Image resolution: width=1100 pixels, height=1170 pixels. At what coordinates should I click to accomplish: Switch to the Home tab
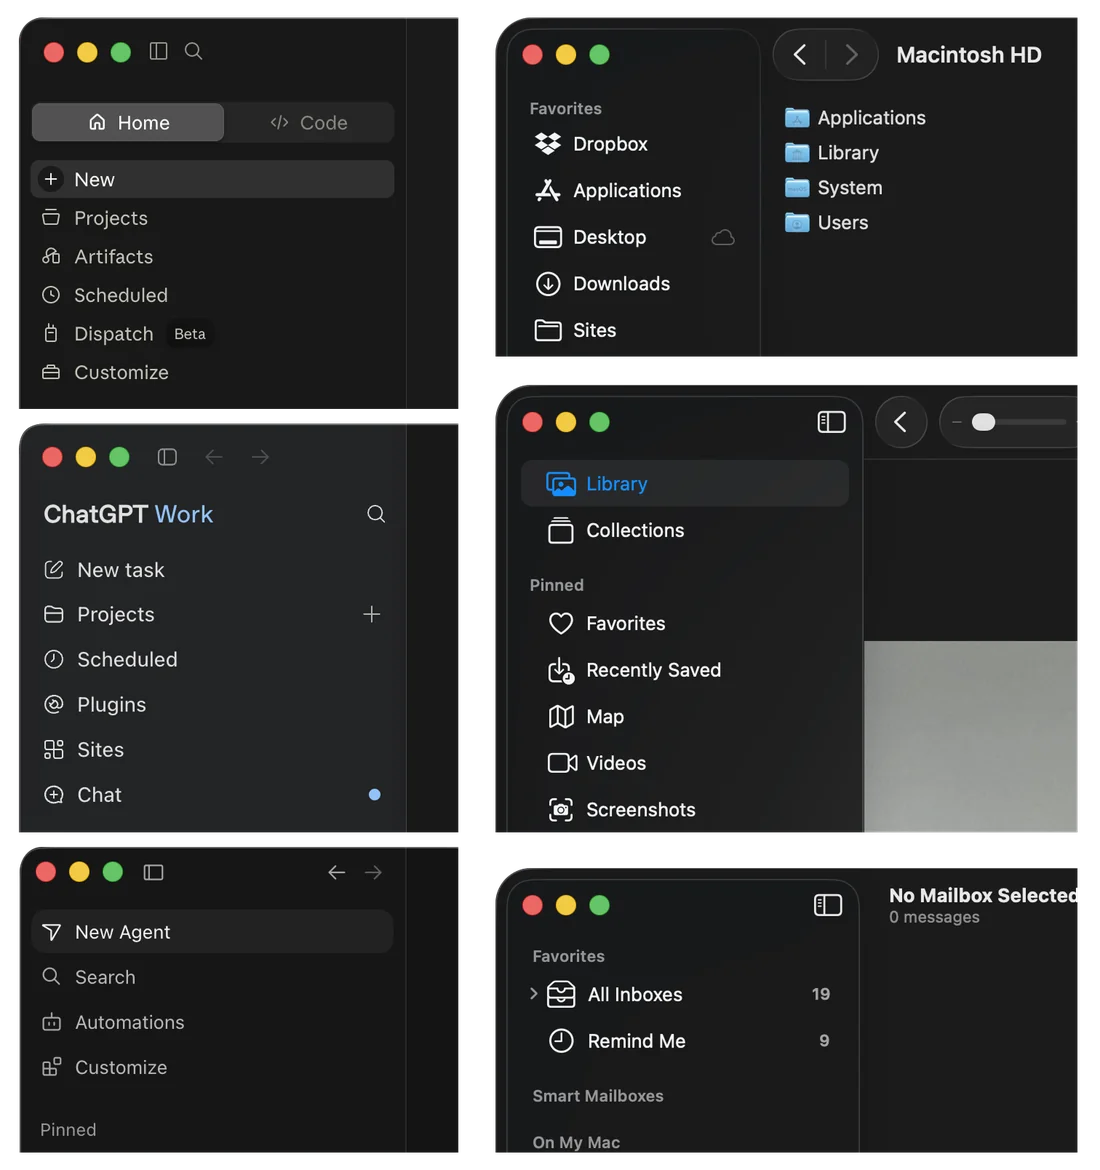coord(128,122)
